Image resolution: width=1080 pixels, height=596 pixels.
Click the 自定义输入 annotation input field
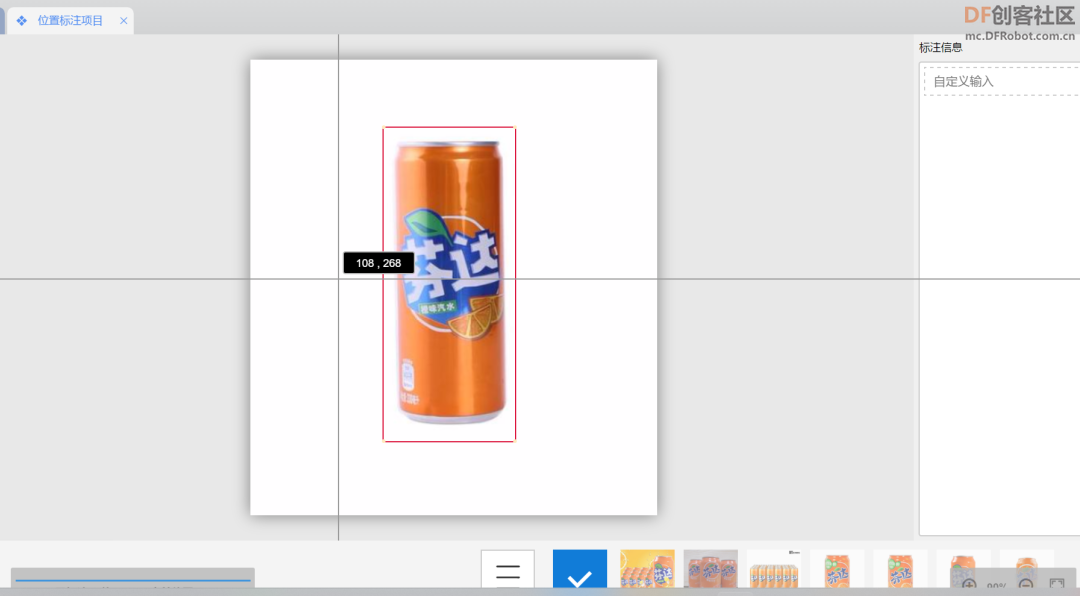click(1001, 81)
